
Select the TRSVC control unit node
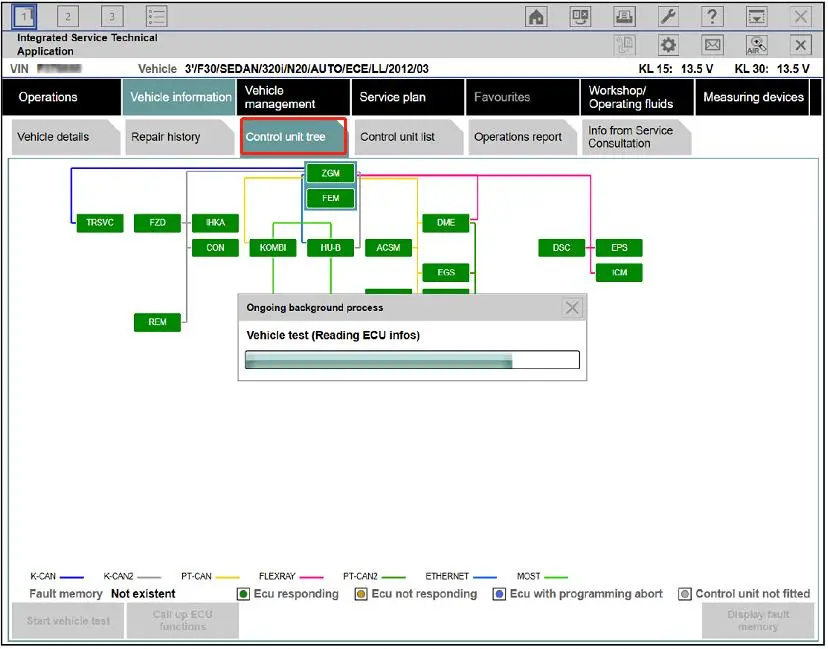coord(100,223)
